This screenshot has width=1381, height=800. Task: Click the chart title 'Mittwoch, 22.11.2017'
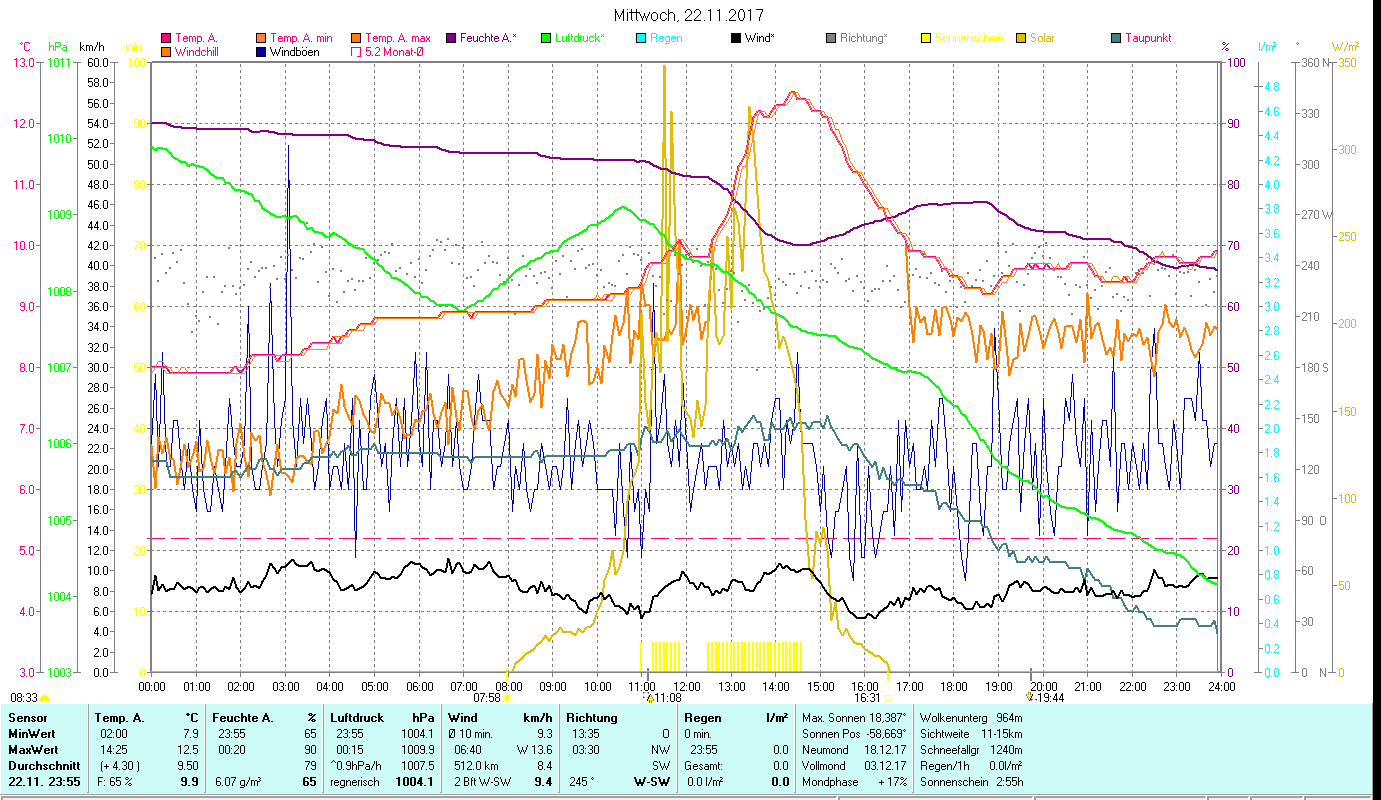tap(690, 16)
